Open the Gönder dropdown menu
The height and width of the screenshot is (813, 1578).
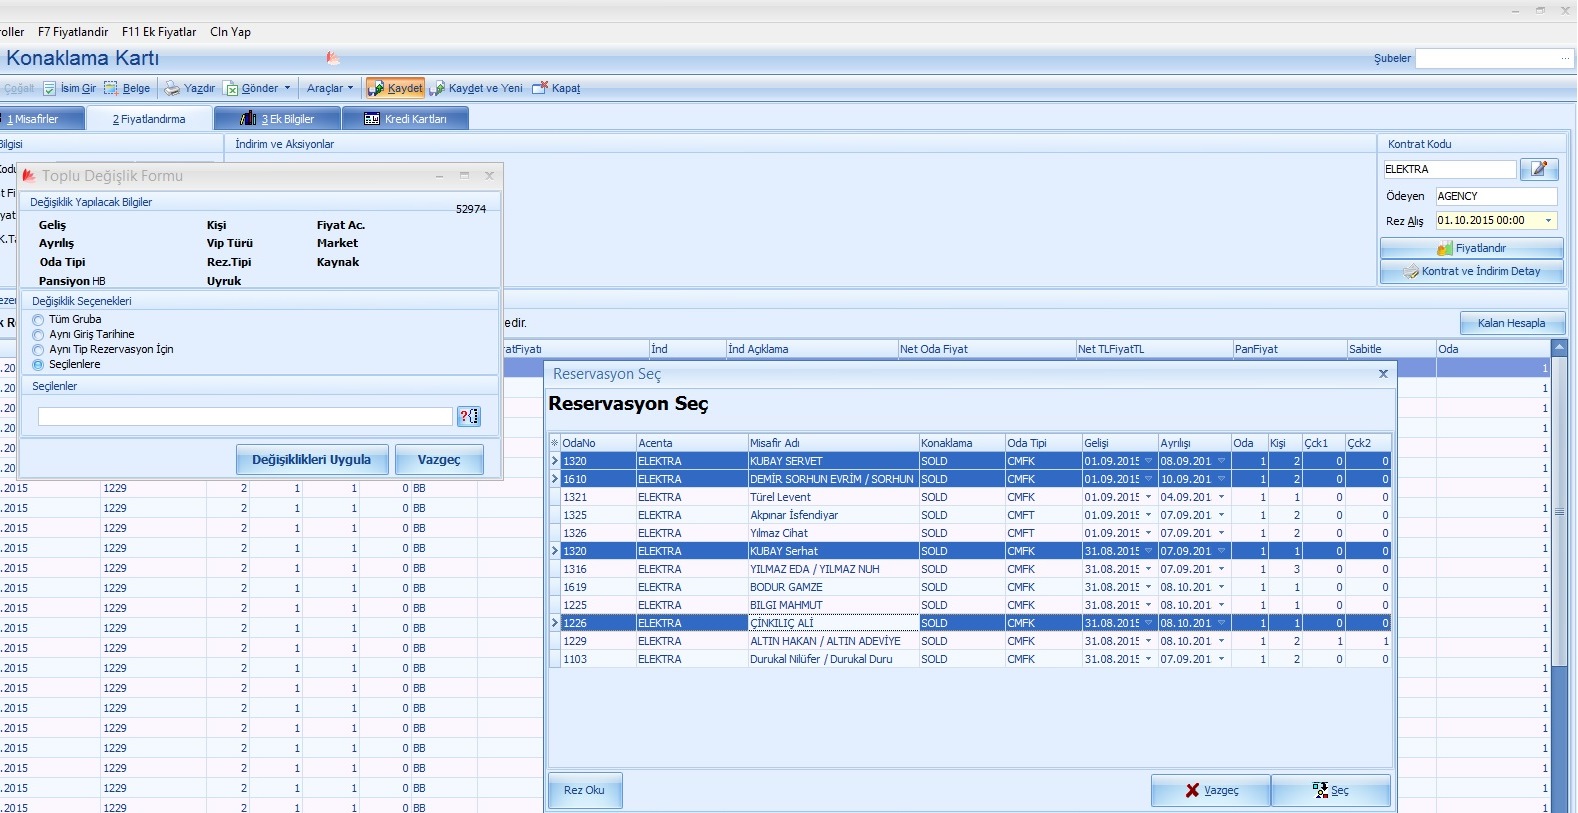(x=287, y=88)
